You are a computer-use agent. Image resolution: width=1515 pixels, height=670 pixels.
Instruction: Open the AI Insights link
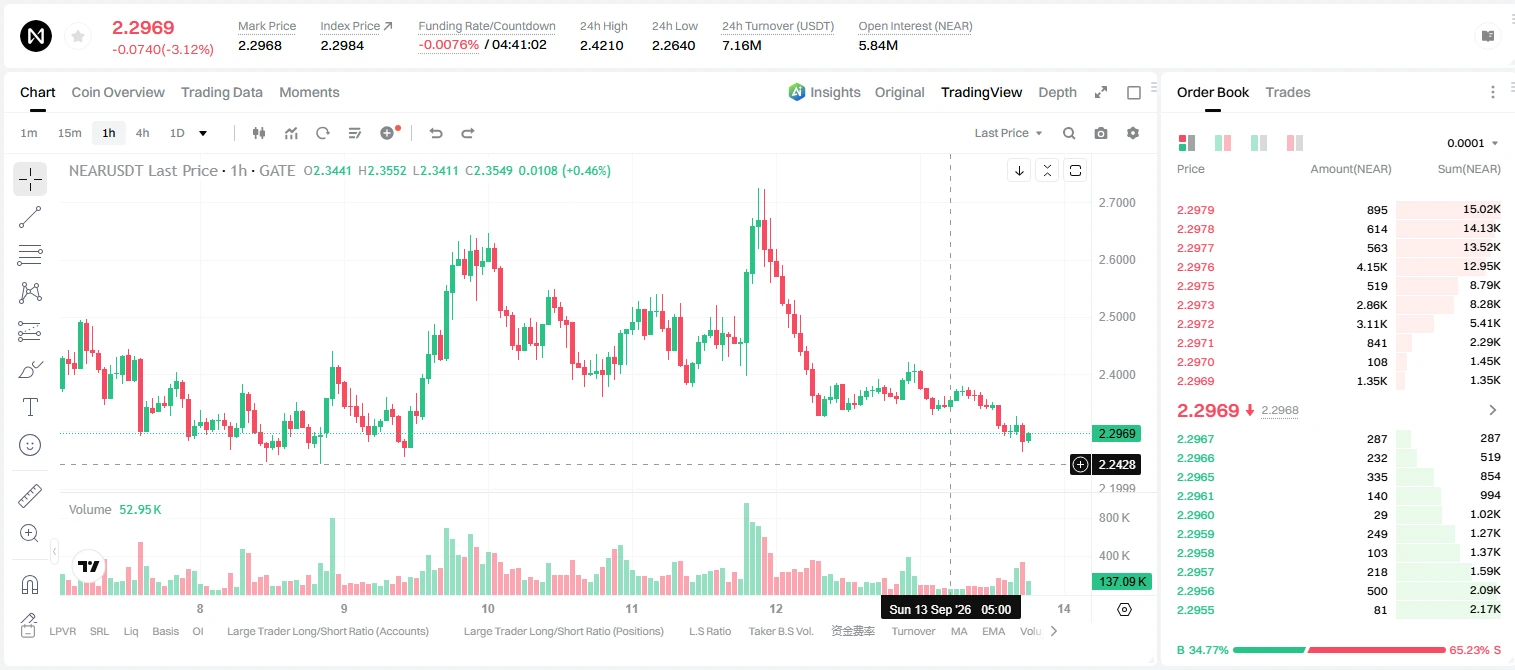[x=824, y=92]
